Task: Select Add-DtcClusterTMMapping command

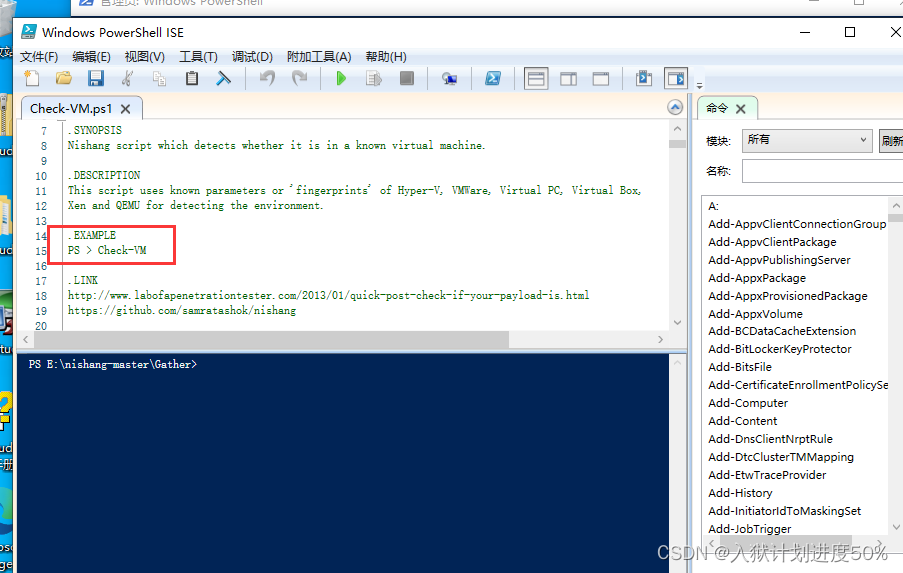Action: click(x=780, y=457)
